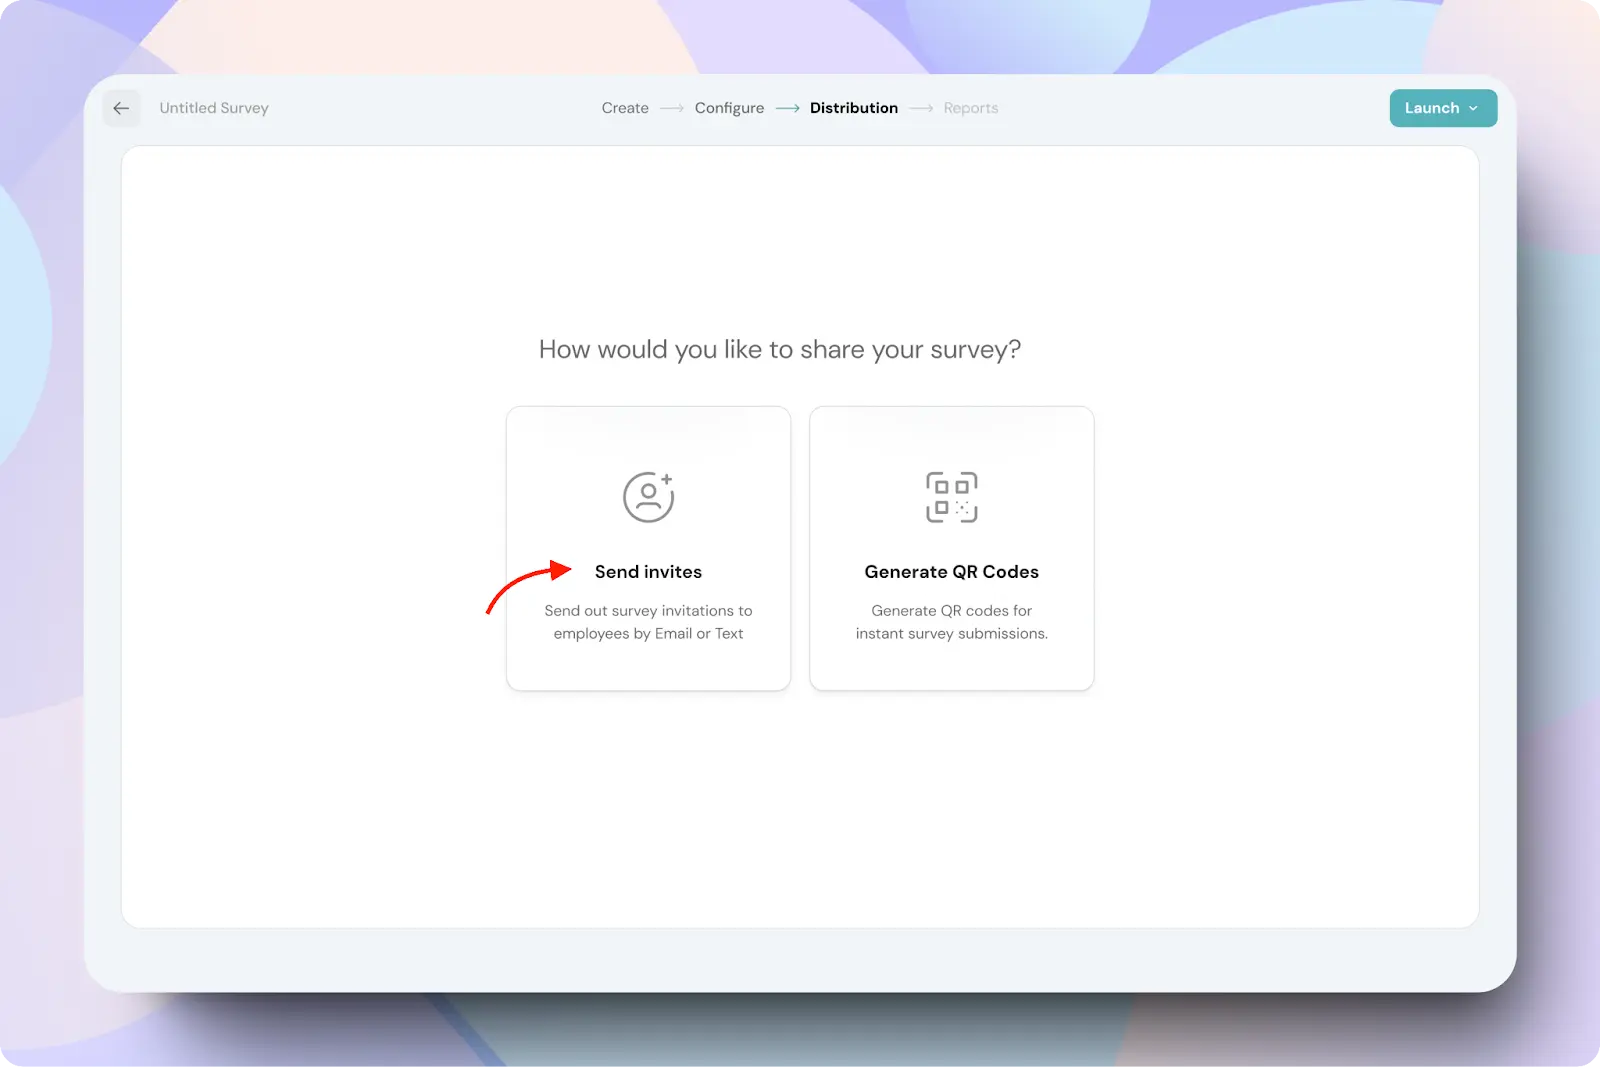Click the QR code icon

coord(951,497)
